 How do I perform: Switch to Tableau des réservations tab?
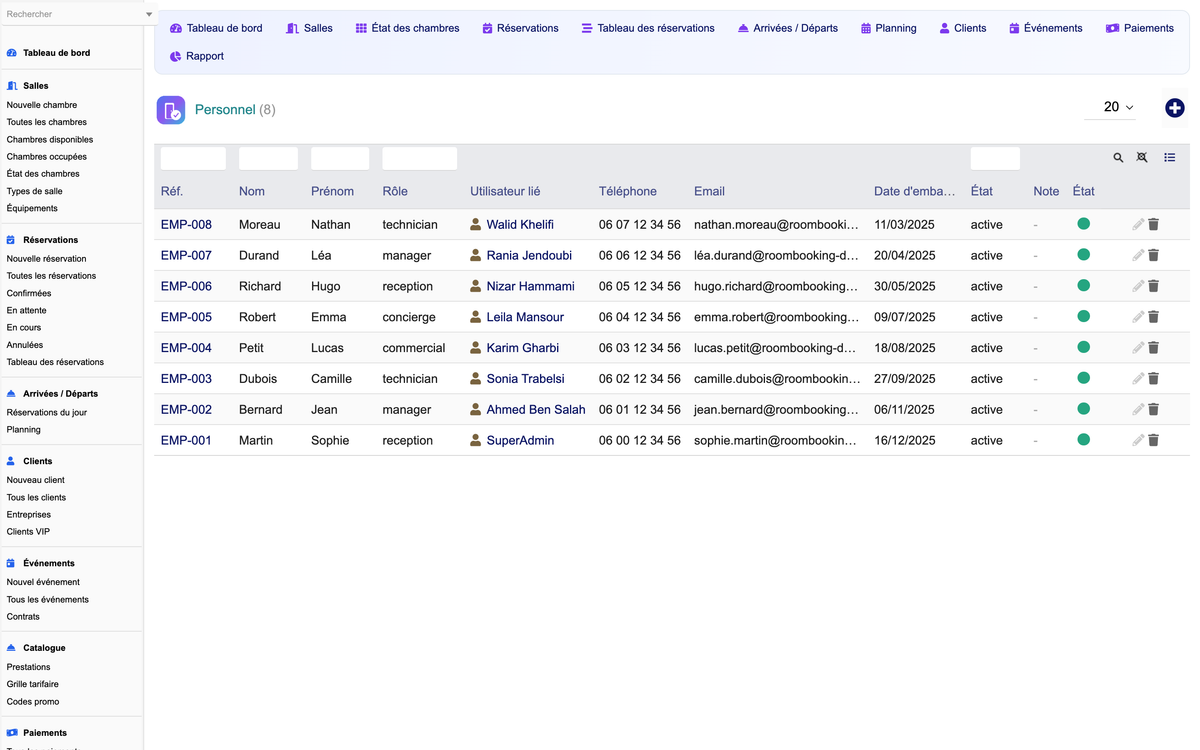click(648, 28)
